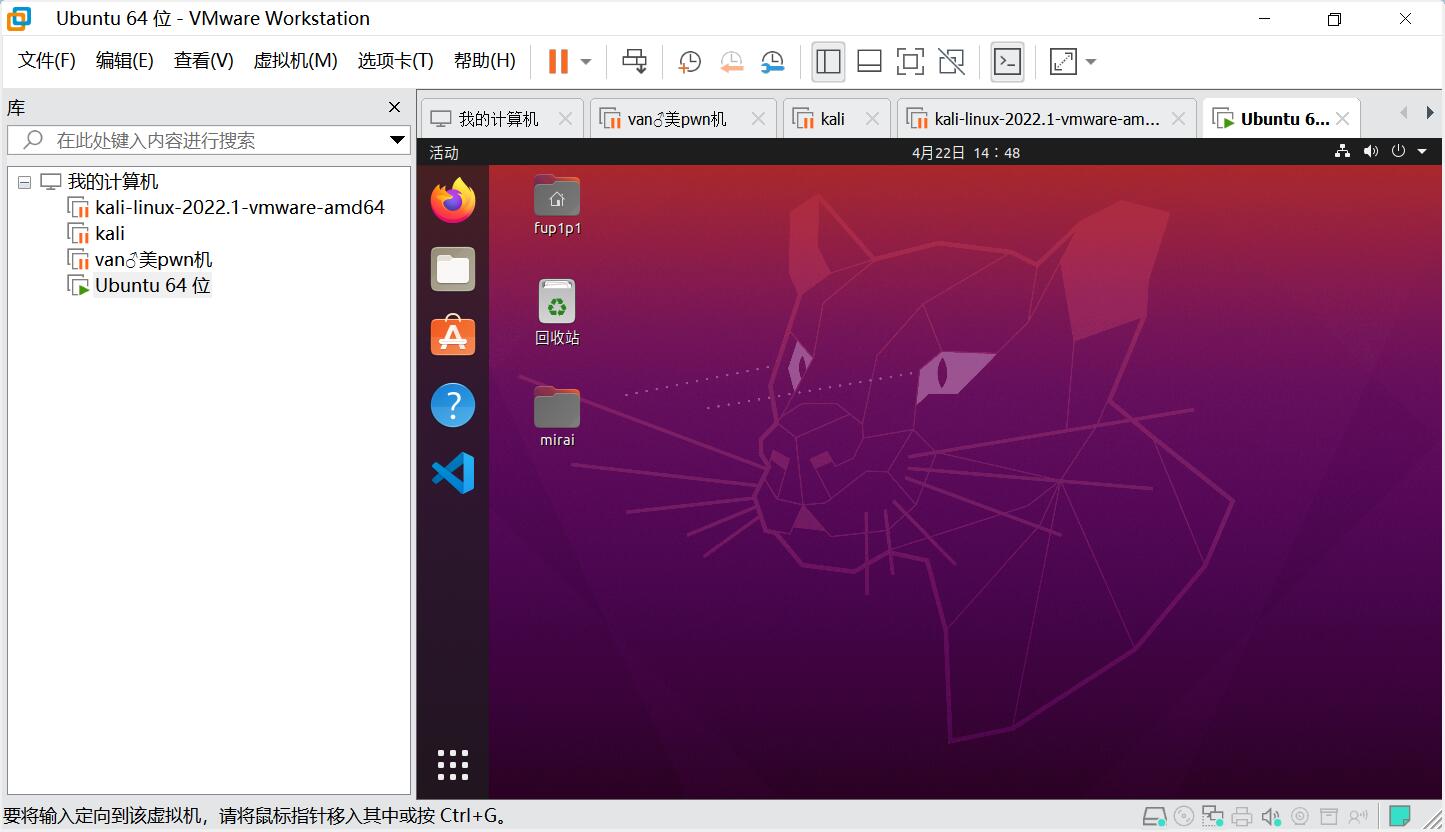Screen dimensions: 1445x832
Task: Click the person-with-sound-waves device status icon
Action: (x=1357, y=817)
